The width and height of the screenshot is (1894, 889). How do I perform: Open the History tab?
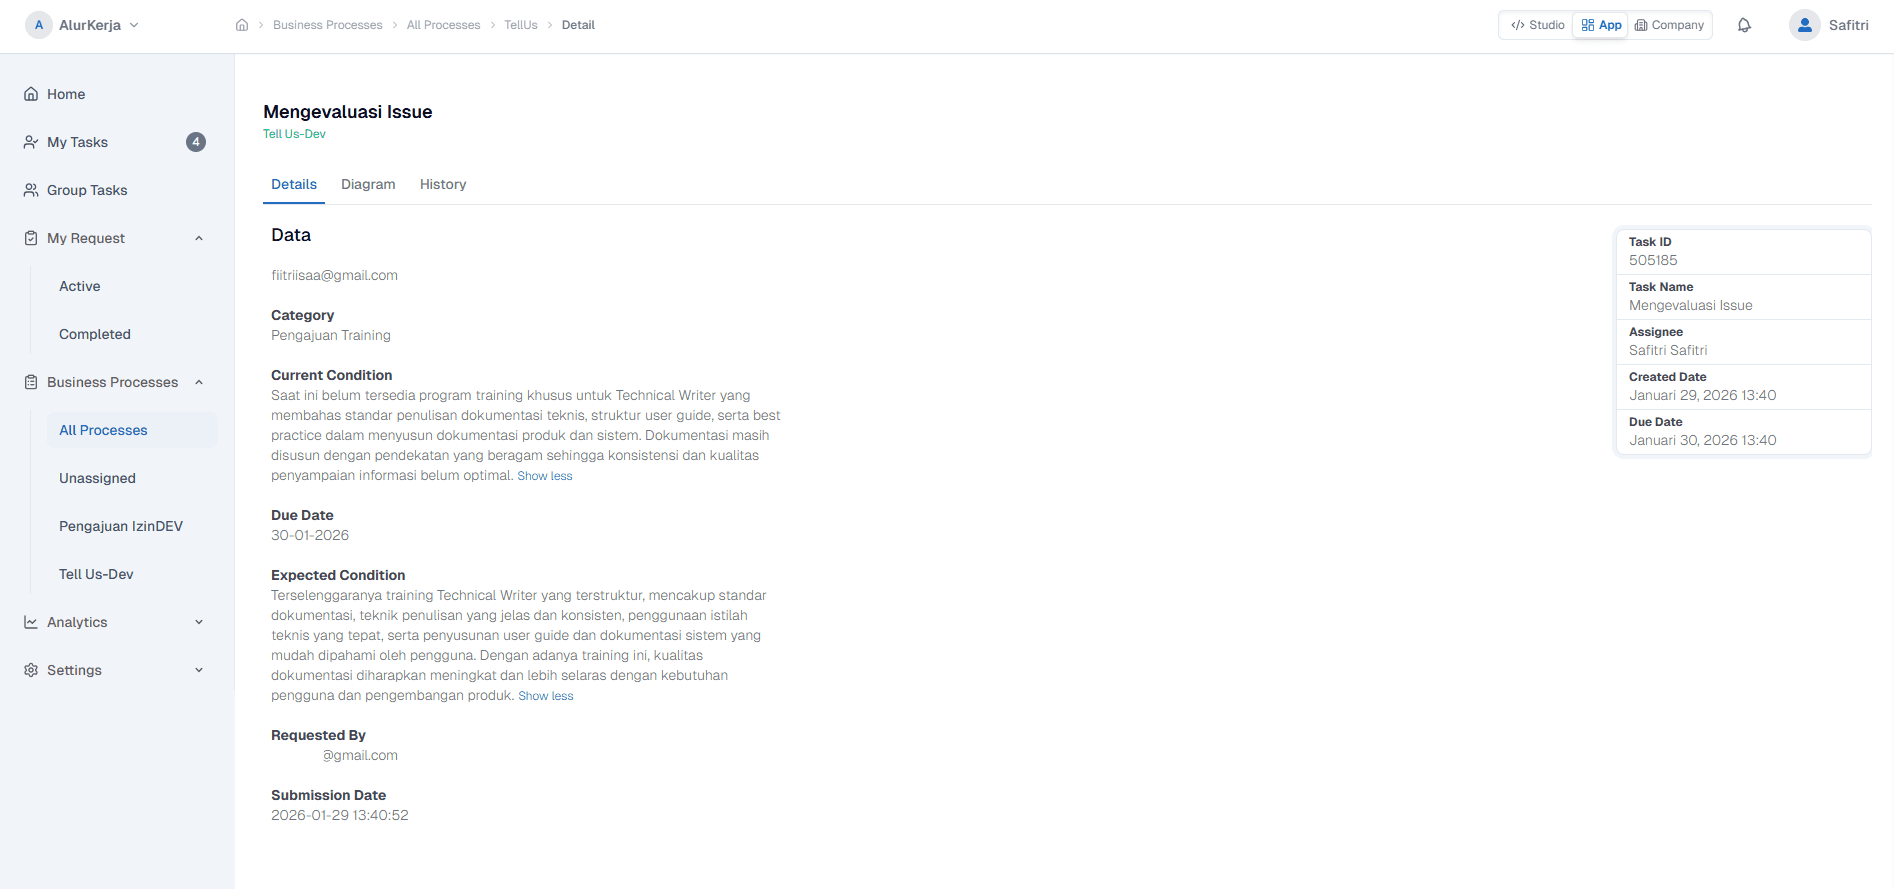click(x=443, y=184)
